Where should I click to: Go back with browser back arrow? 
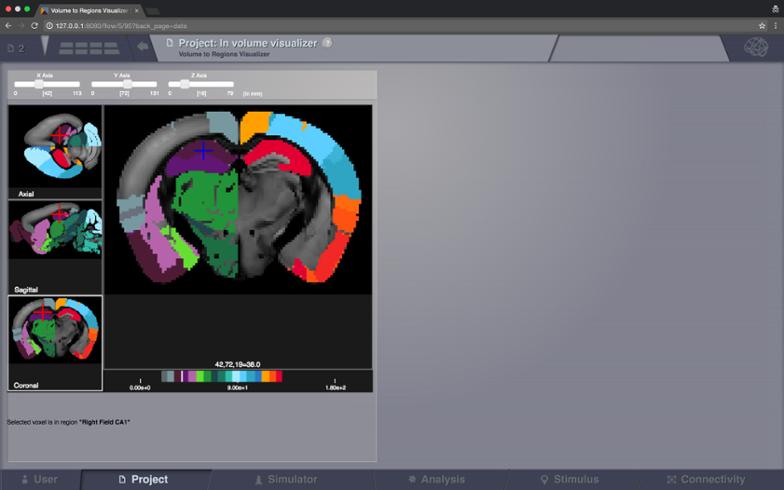pyautogui.click(x=9, y=25)
